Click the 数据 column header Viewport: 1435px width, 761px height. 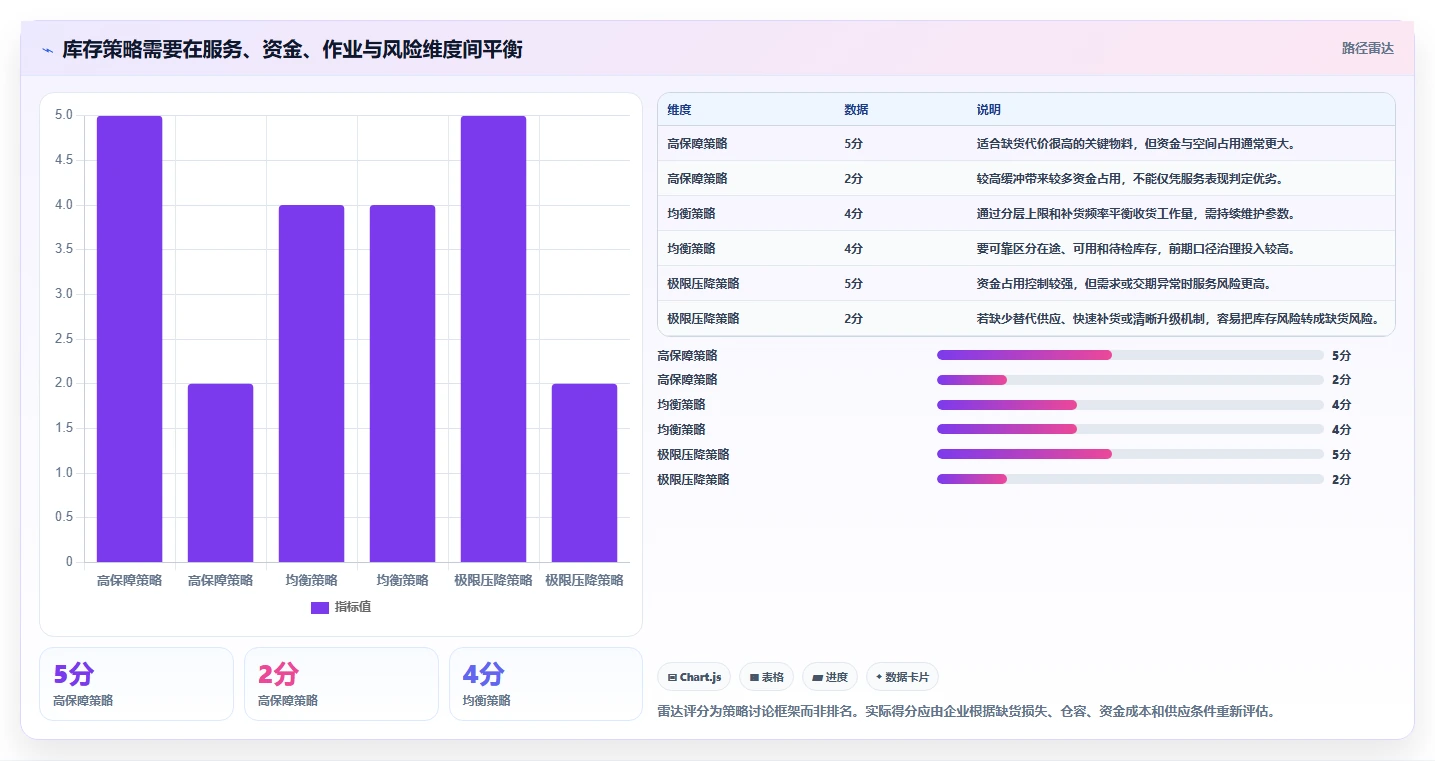coord(856,110)
